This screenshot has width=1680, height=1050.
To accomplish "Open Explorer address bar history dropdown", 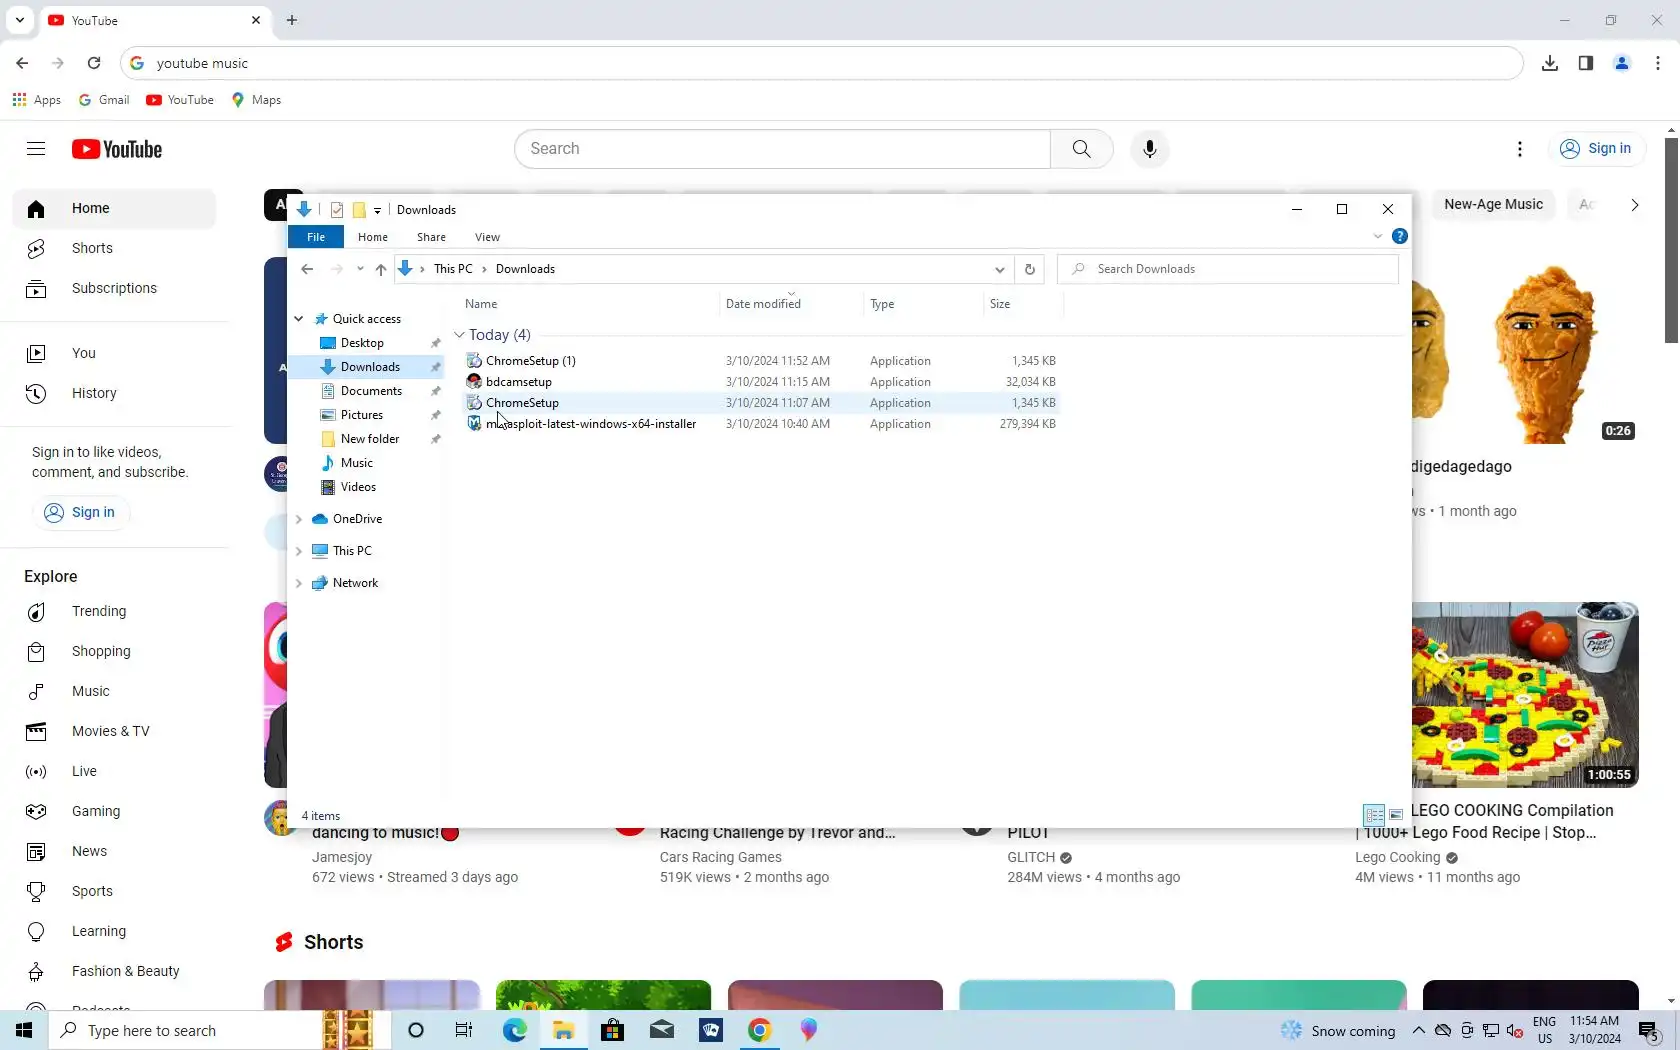I will (x=999, y=269).
